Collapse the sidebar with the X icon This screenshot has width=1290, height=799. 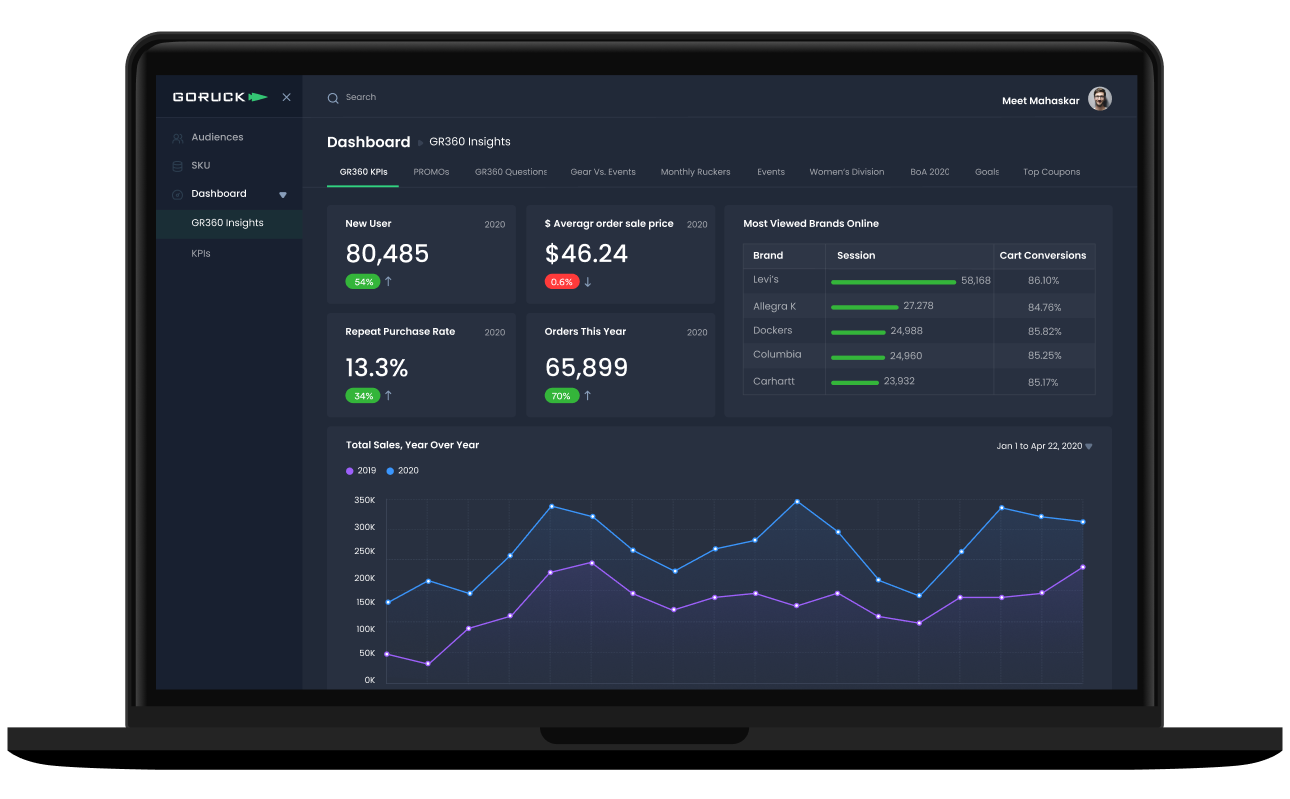coord(286,97)
